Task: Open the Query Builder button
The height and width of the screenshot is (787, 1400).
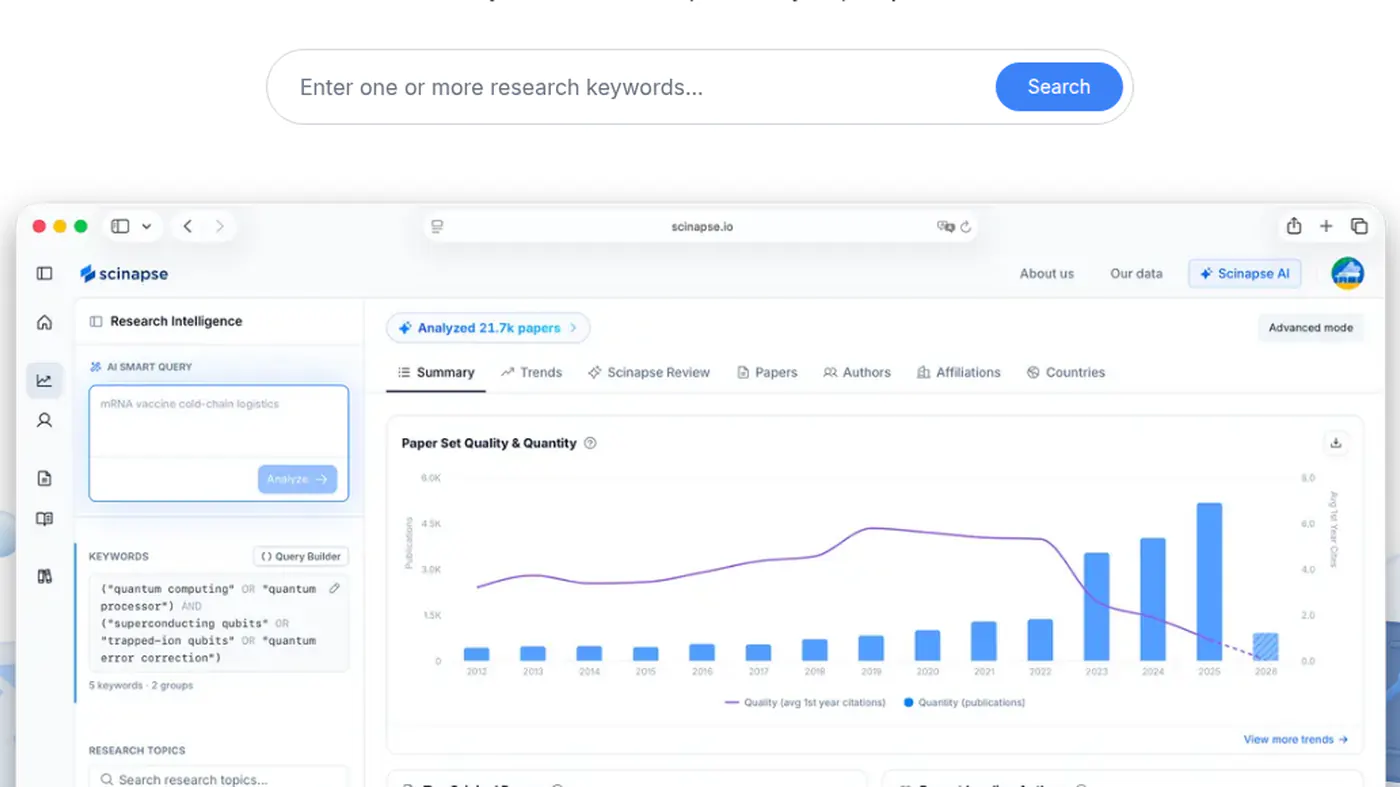Action: pos(301,556)
